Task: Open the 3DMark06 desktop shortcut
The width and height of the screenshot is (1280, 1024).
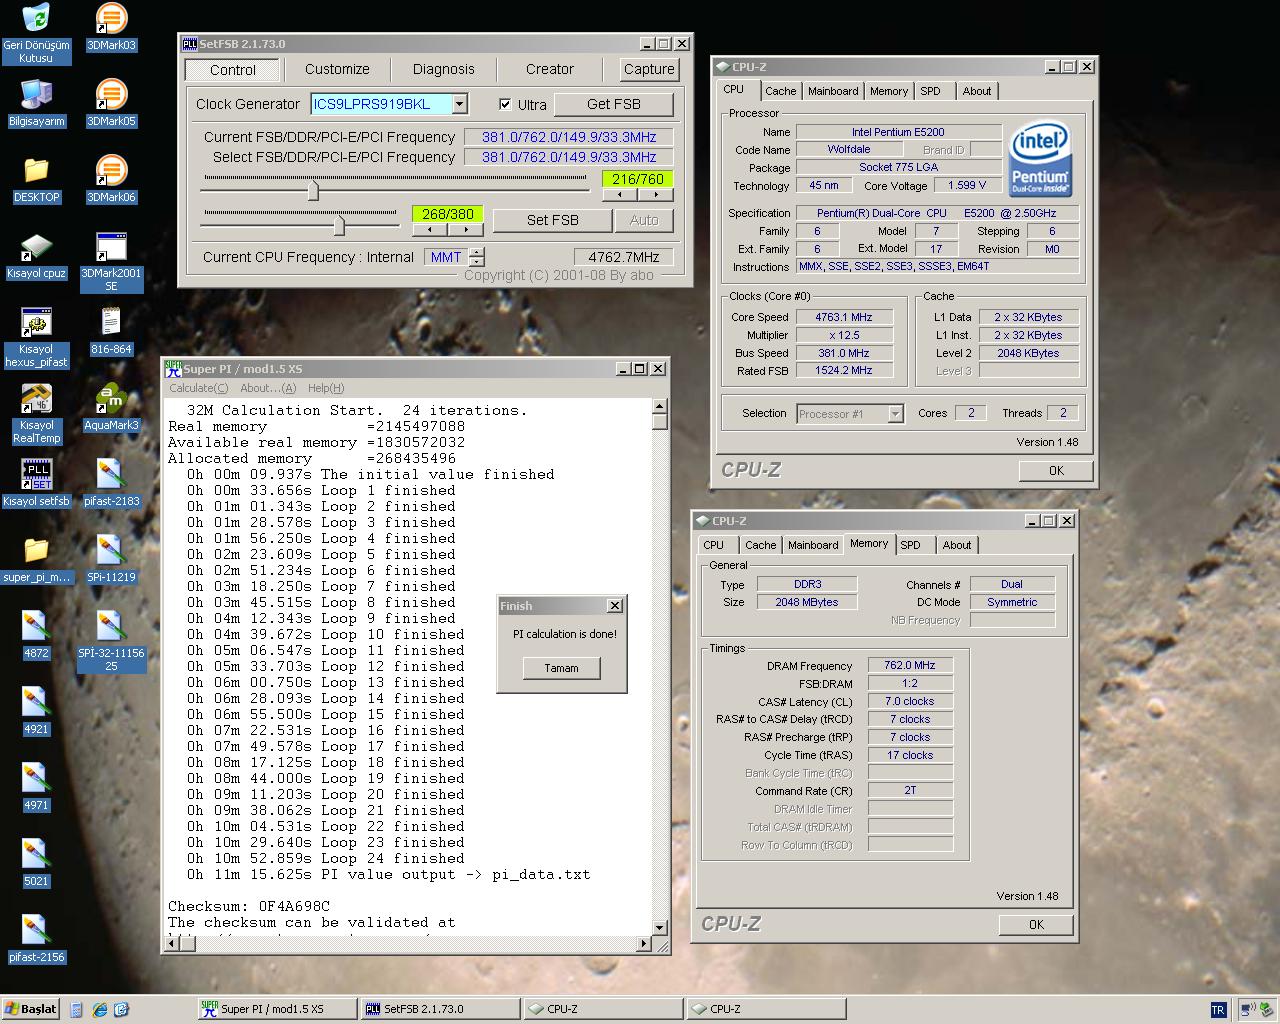Action: coord(111,180)
